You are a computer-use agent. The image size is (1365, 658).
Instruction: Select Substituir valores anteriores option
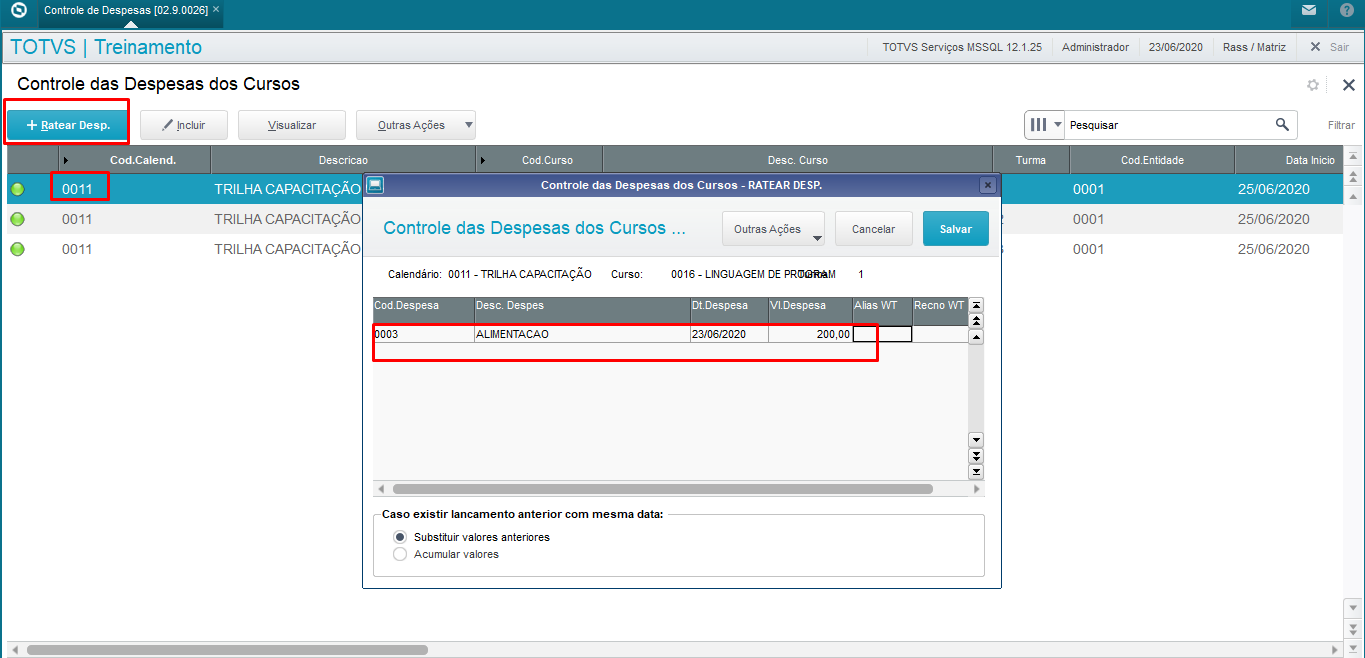(x=400, y=537)
